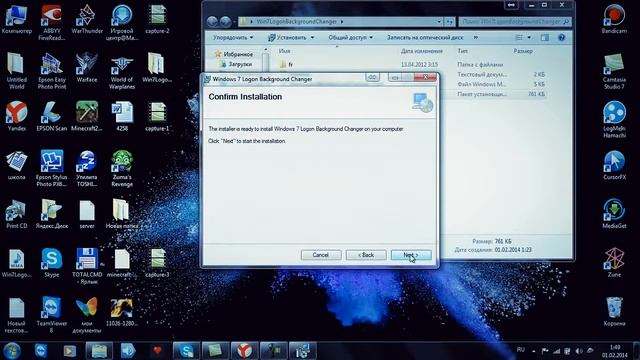This screenshot has width=640, height=360.
Task: Open address bar history dropdown in Explorer
Action: pos(439,22)
